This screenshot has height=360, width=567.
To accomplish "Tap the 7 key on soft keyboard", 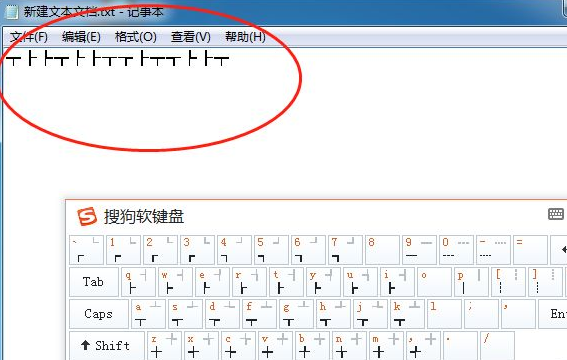I will (x=345, y=250).
